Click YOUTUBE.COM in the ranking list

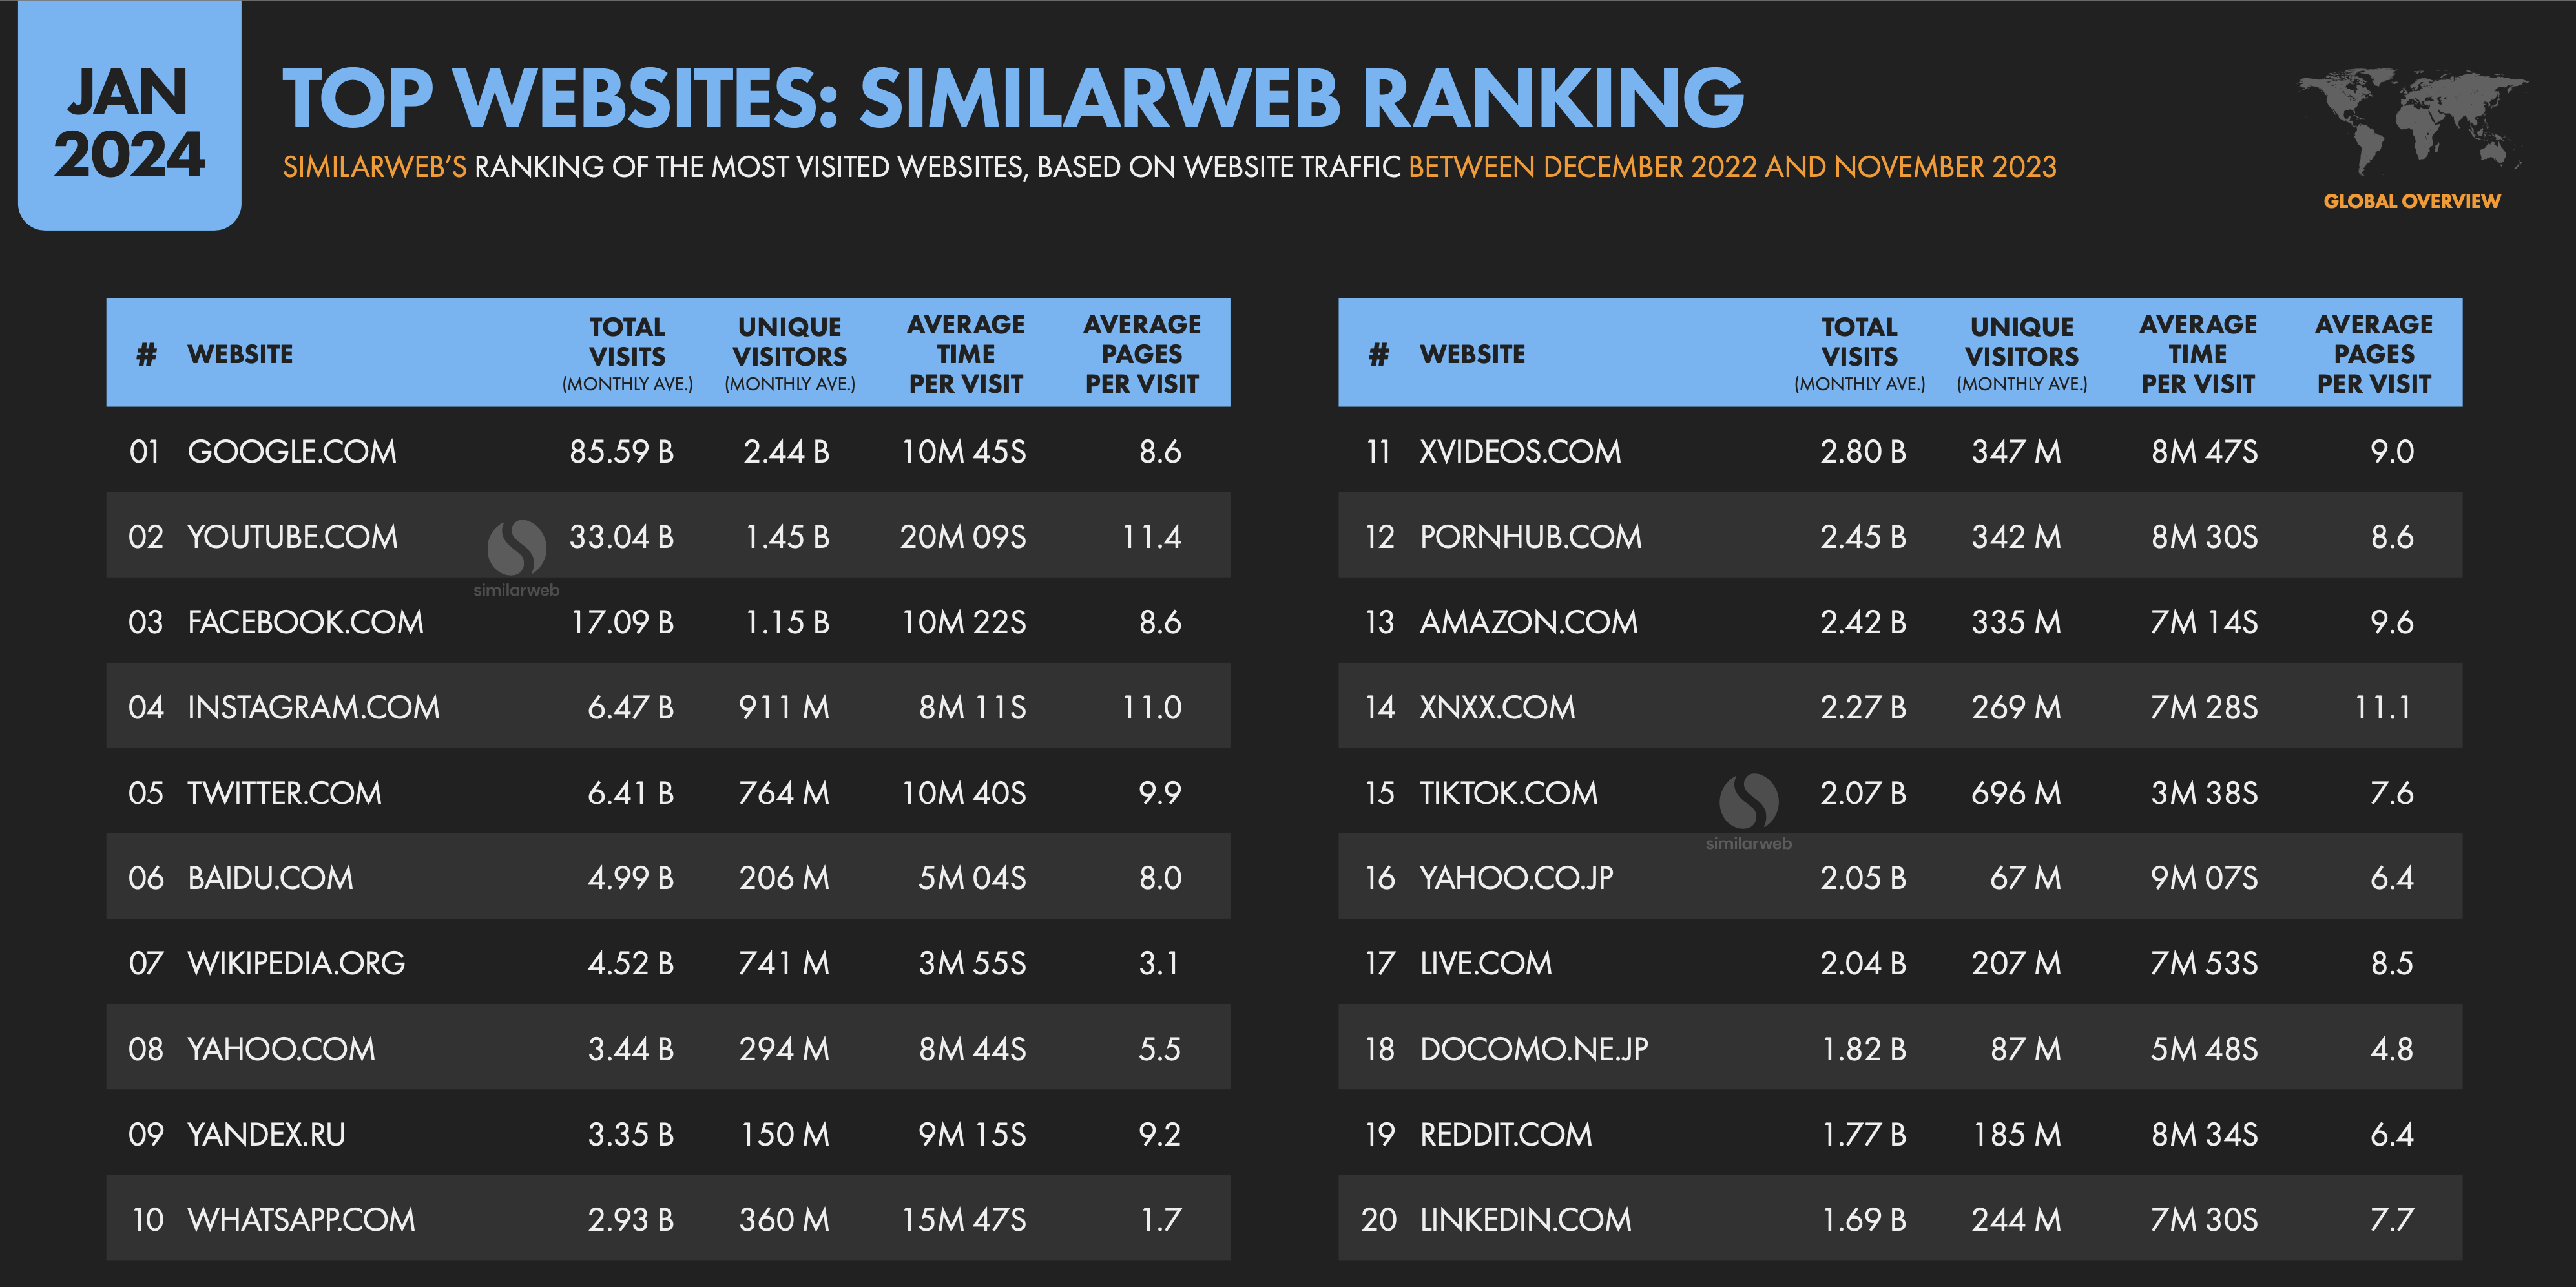pyautogui.click(x=292, y=537)
